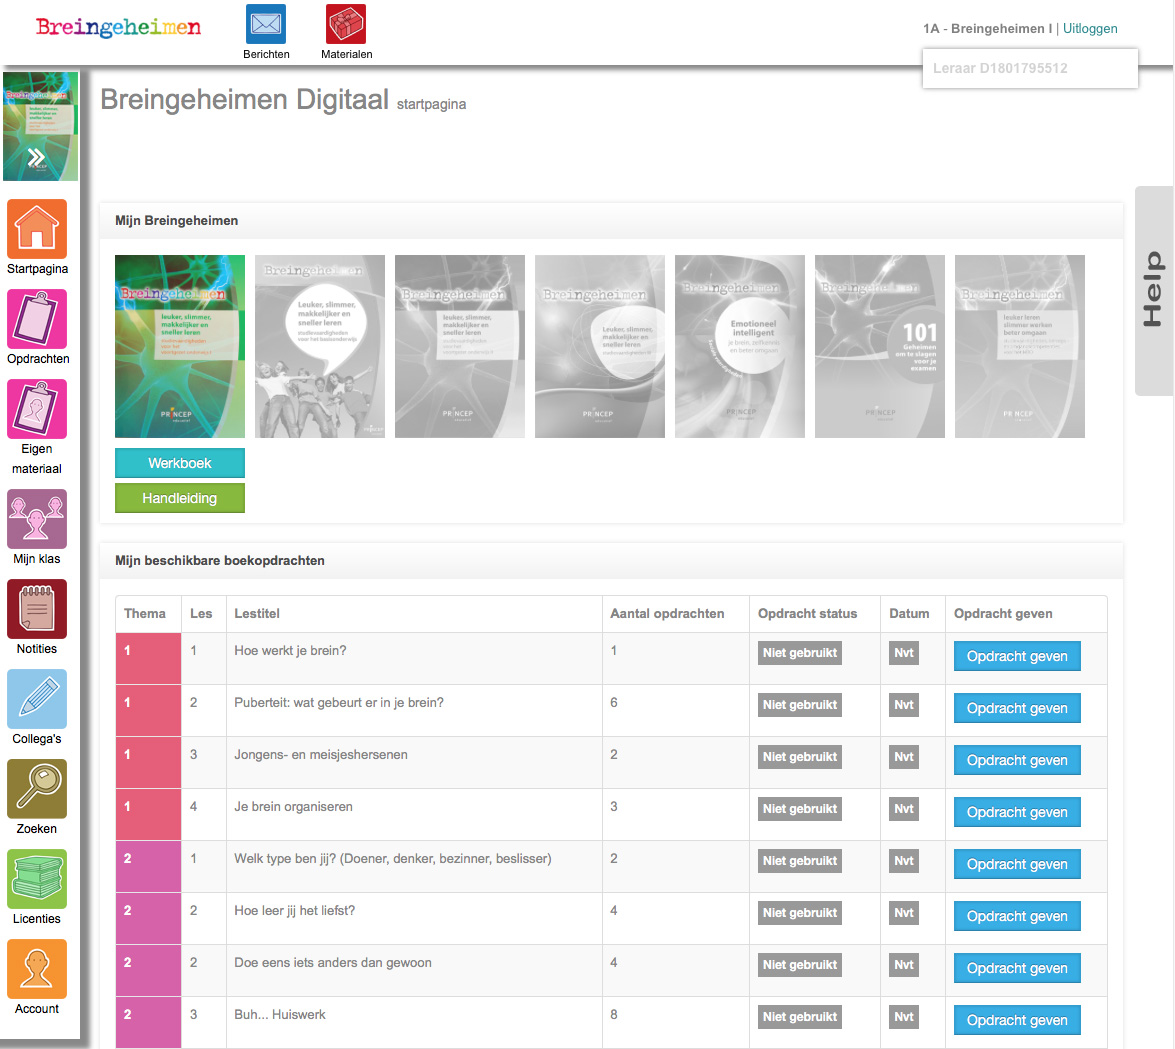Go to Startpagina house icon

click(37, 229)
